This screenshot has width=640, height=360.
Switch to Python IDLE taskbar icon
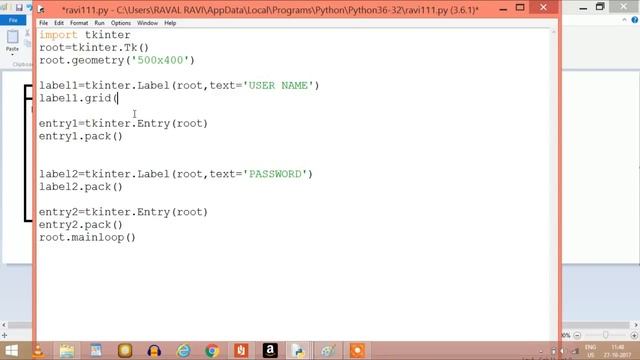point(299,351)
